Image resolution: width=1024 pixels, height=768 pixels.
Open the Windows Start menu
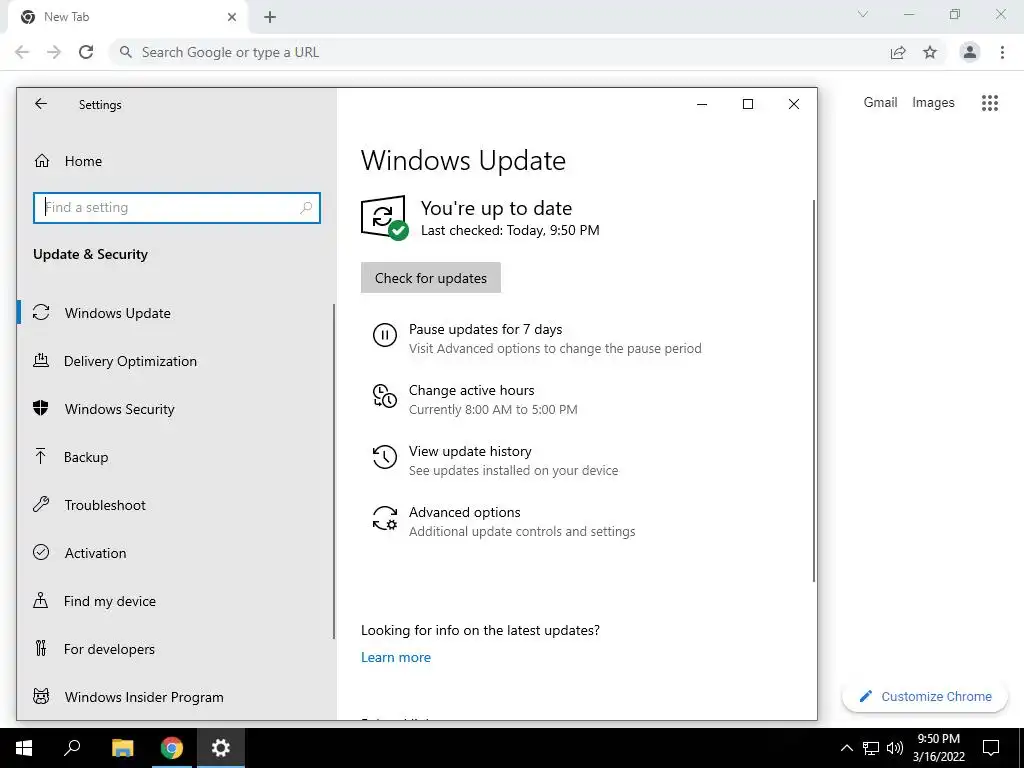click(x=24, y=748)
